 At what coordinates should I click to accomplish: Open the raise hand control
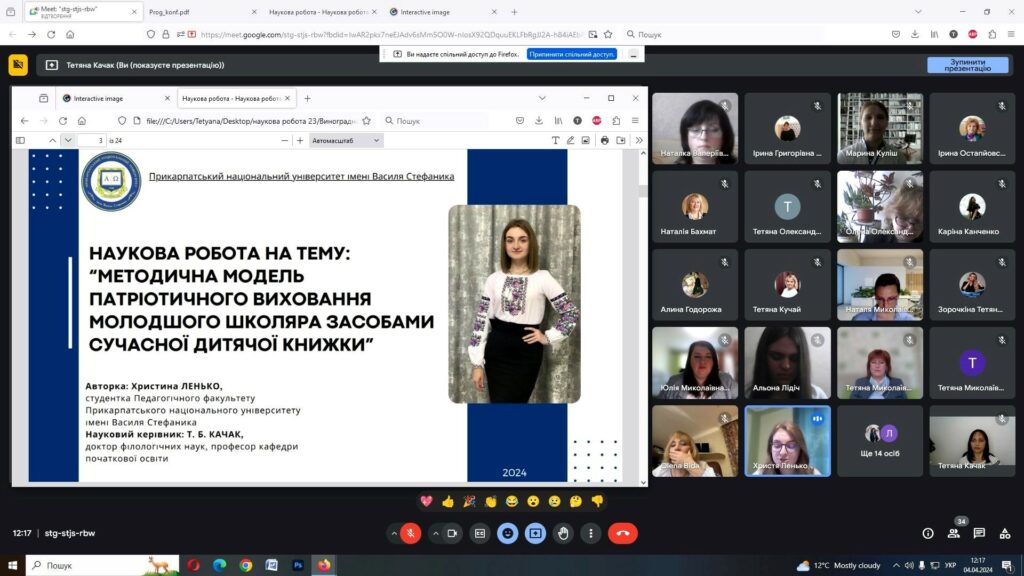(564, 534)
